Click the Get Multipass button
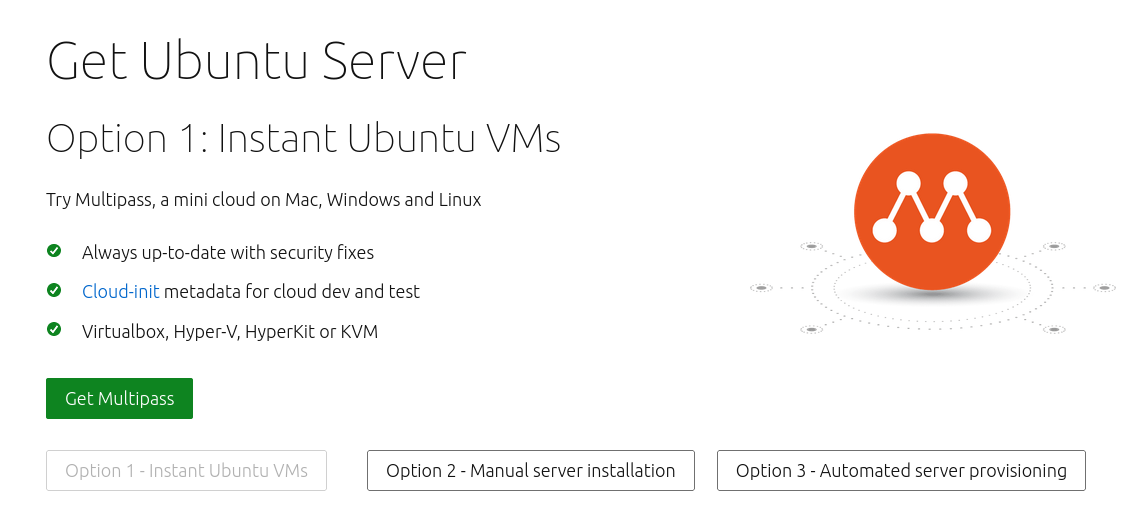Image resolution: width=1142 pixels, height=512 pixels. [119, 398]
